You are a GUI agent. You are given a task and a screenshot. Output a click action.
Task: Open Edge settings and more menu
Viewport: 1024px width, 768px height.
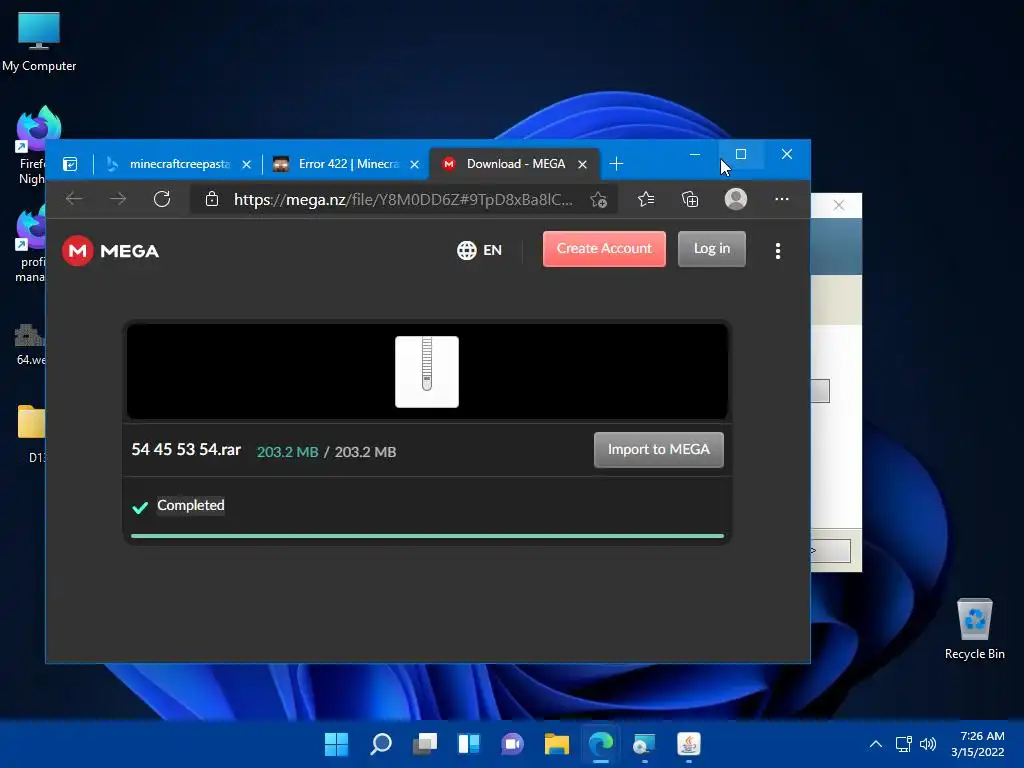point(782,199)
